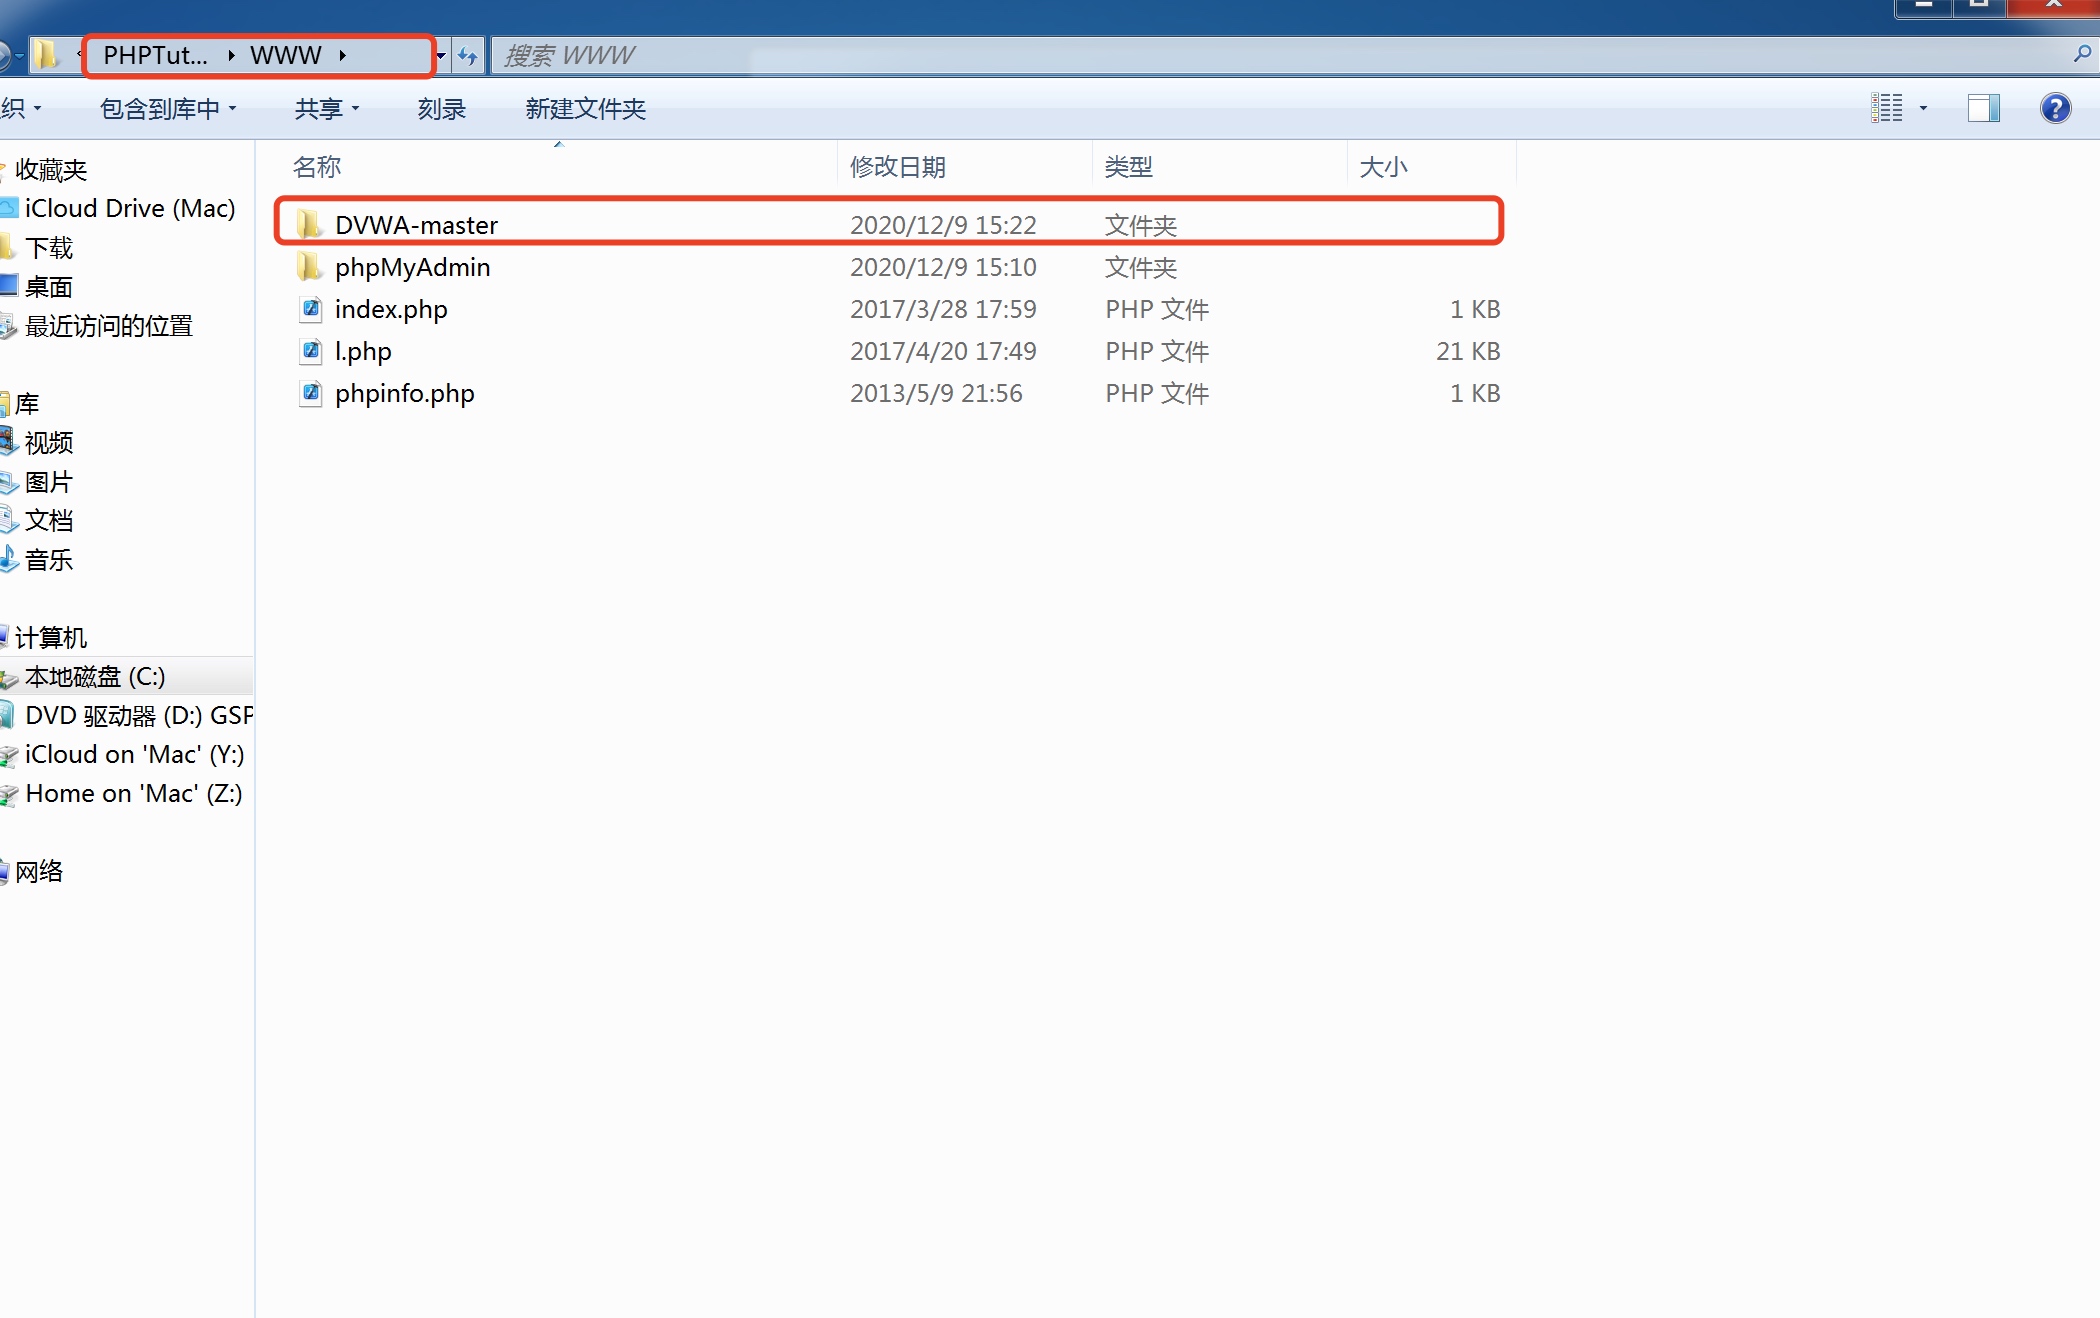The height and width of the screenshot is (1318, 2100).
Task: Click the help question mark icon
Action: [2055, 108]
